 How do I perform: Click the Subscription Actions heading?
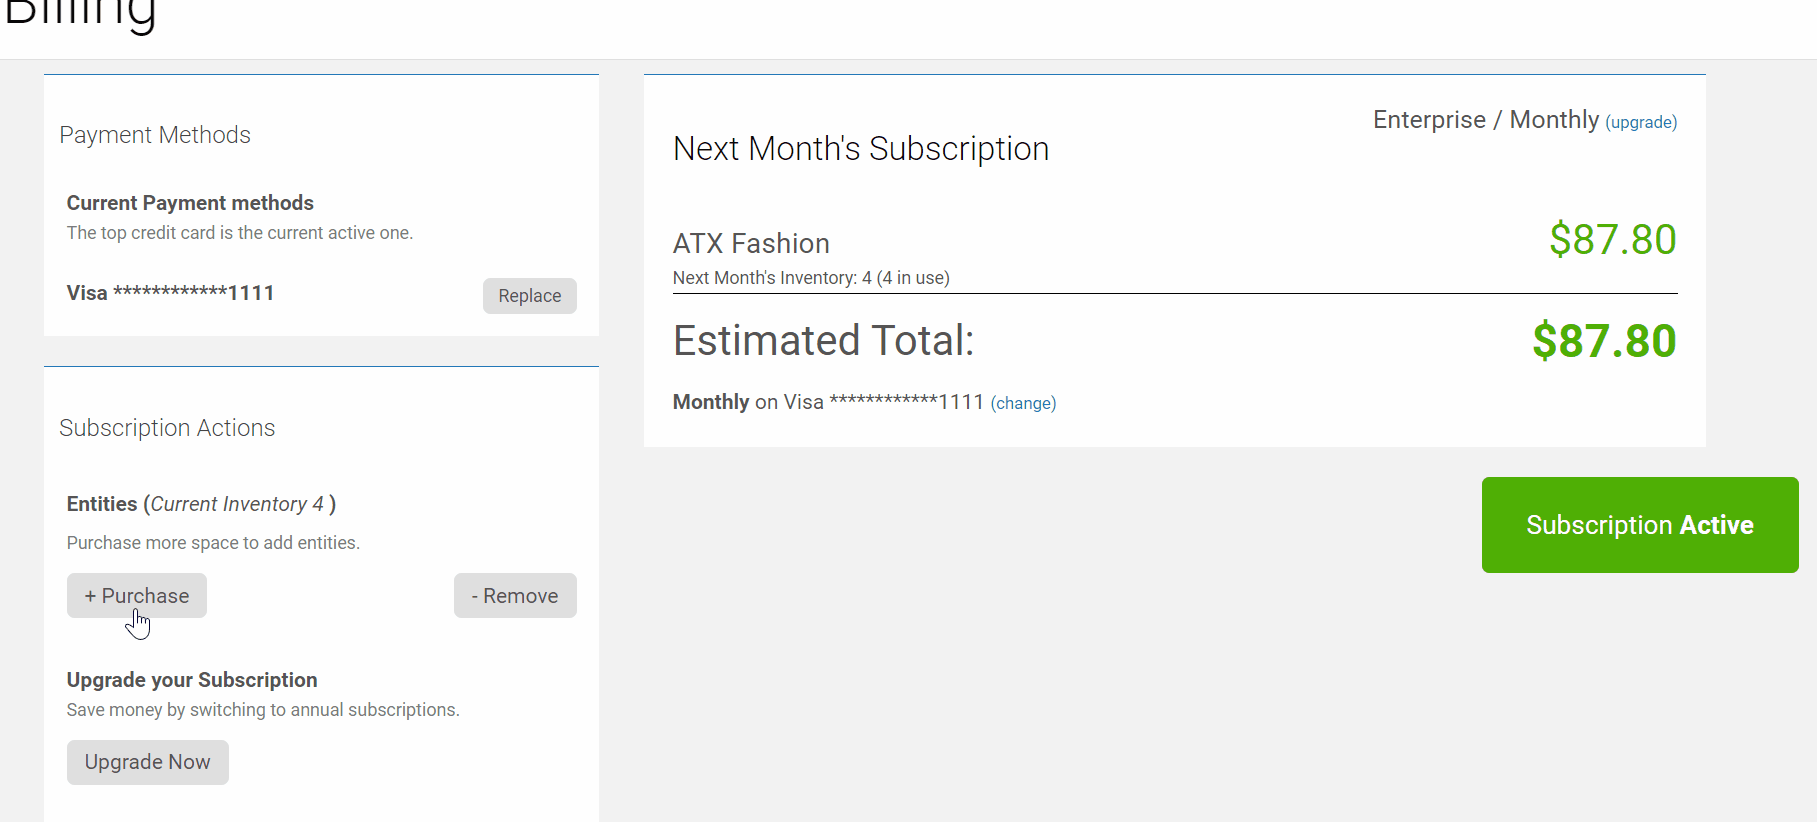[x=167, y=428]
